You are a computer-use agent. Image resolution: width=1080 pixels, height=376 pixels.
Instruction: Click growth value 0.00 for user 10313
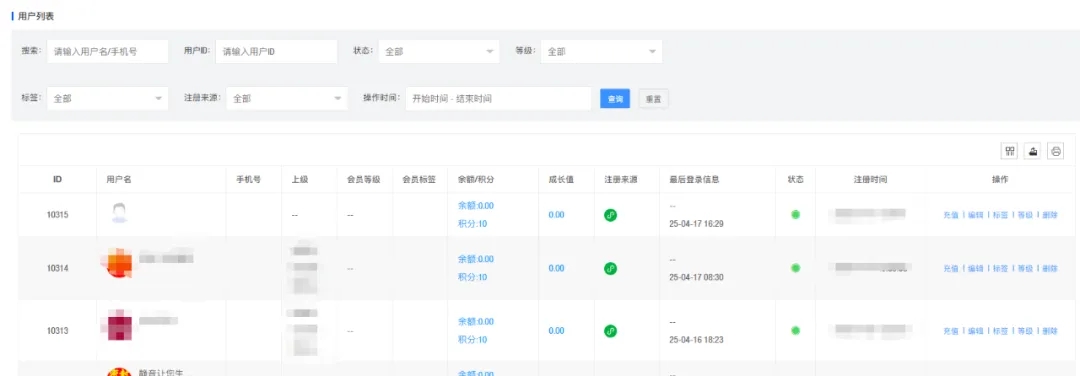pyautogui.click(x=556, y=331)
